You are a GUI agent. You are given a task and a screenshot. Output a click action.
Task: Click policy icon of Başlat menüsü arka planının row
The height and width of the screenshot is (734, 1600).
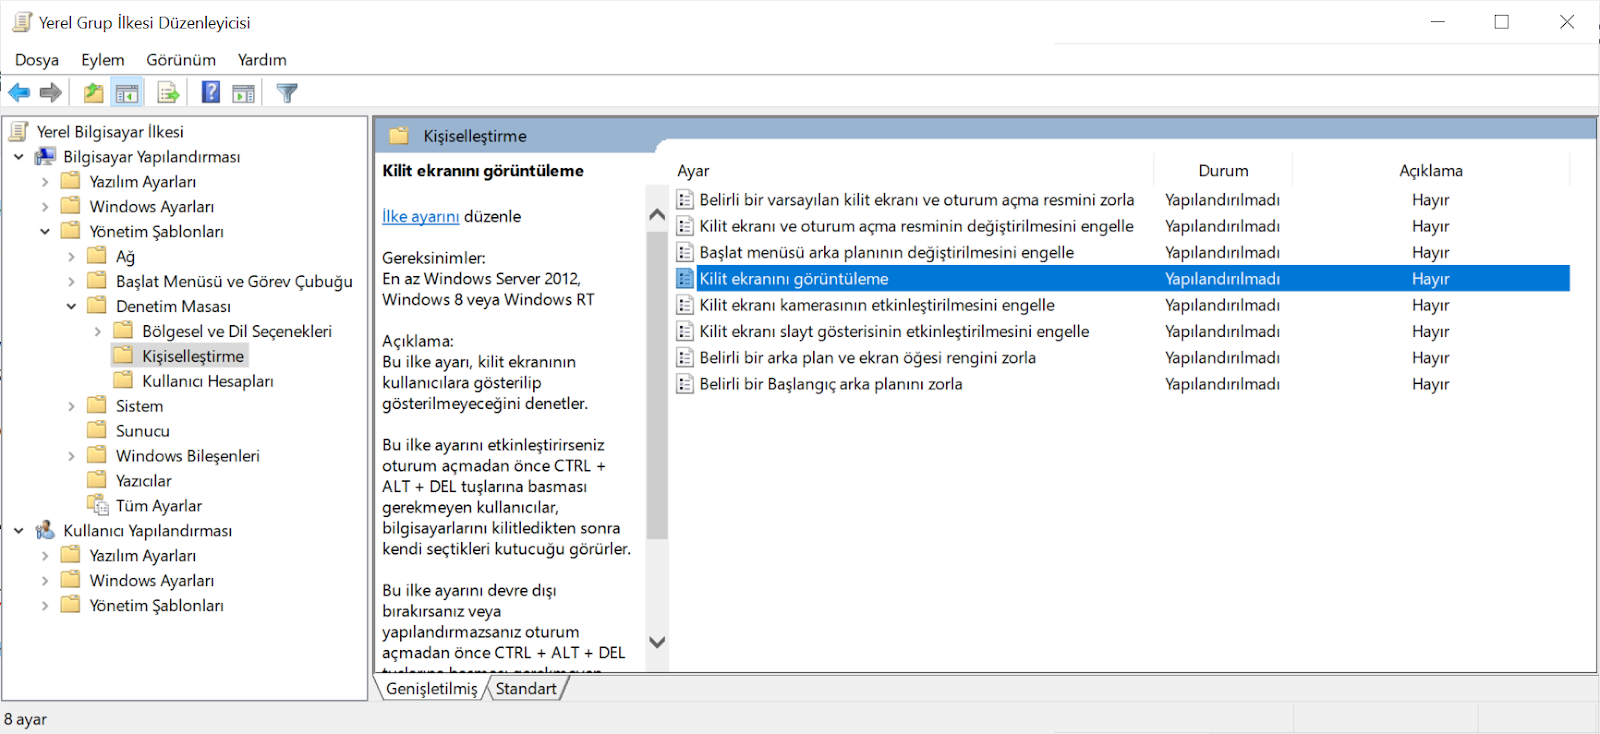click(685, 252)
